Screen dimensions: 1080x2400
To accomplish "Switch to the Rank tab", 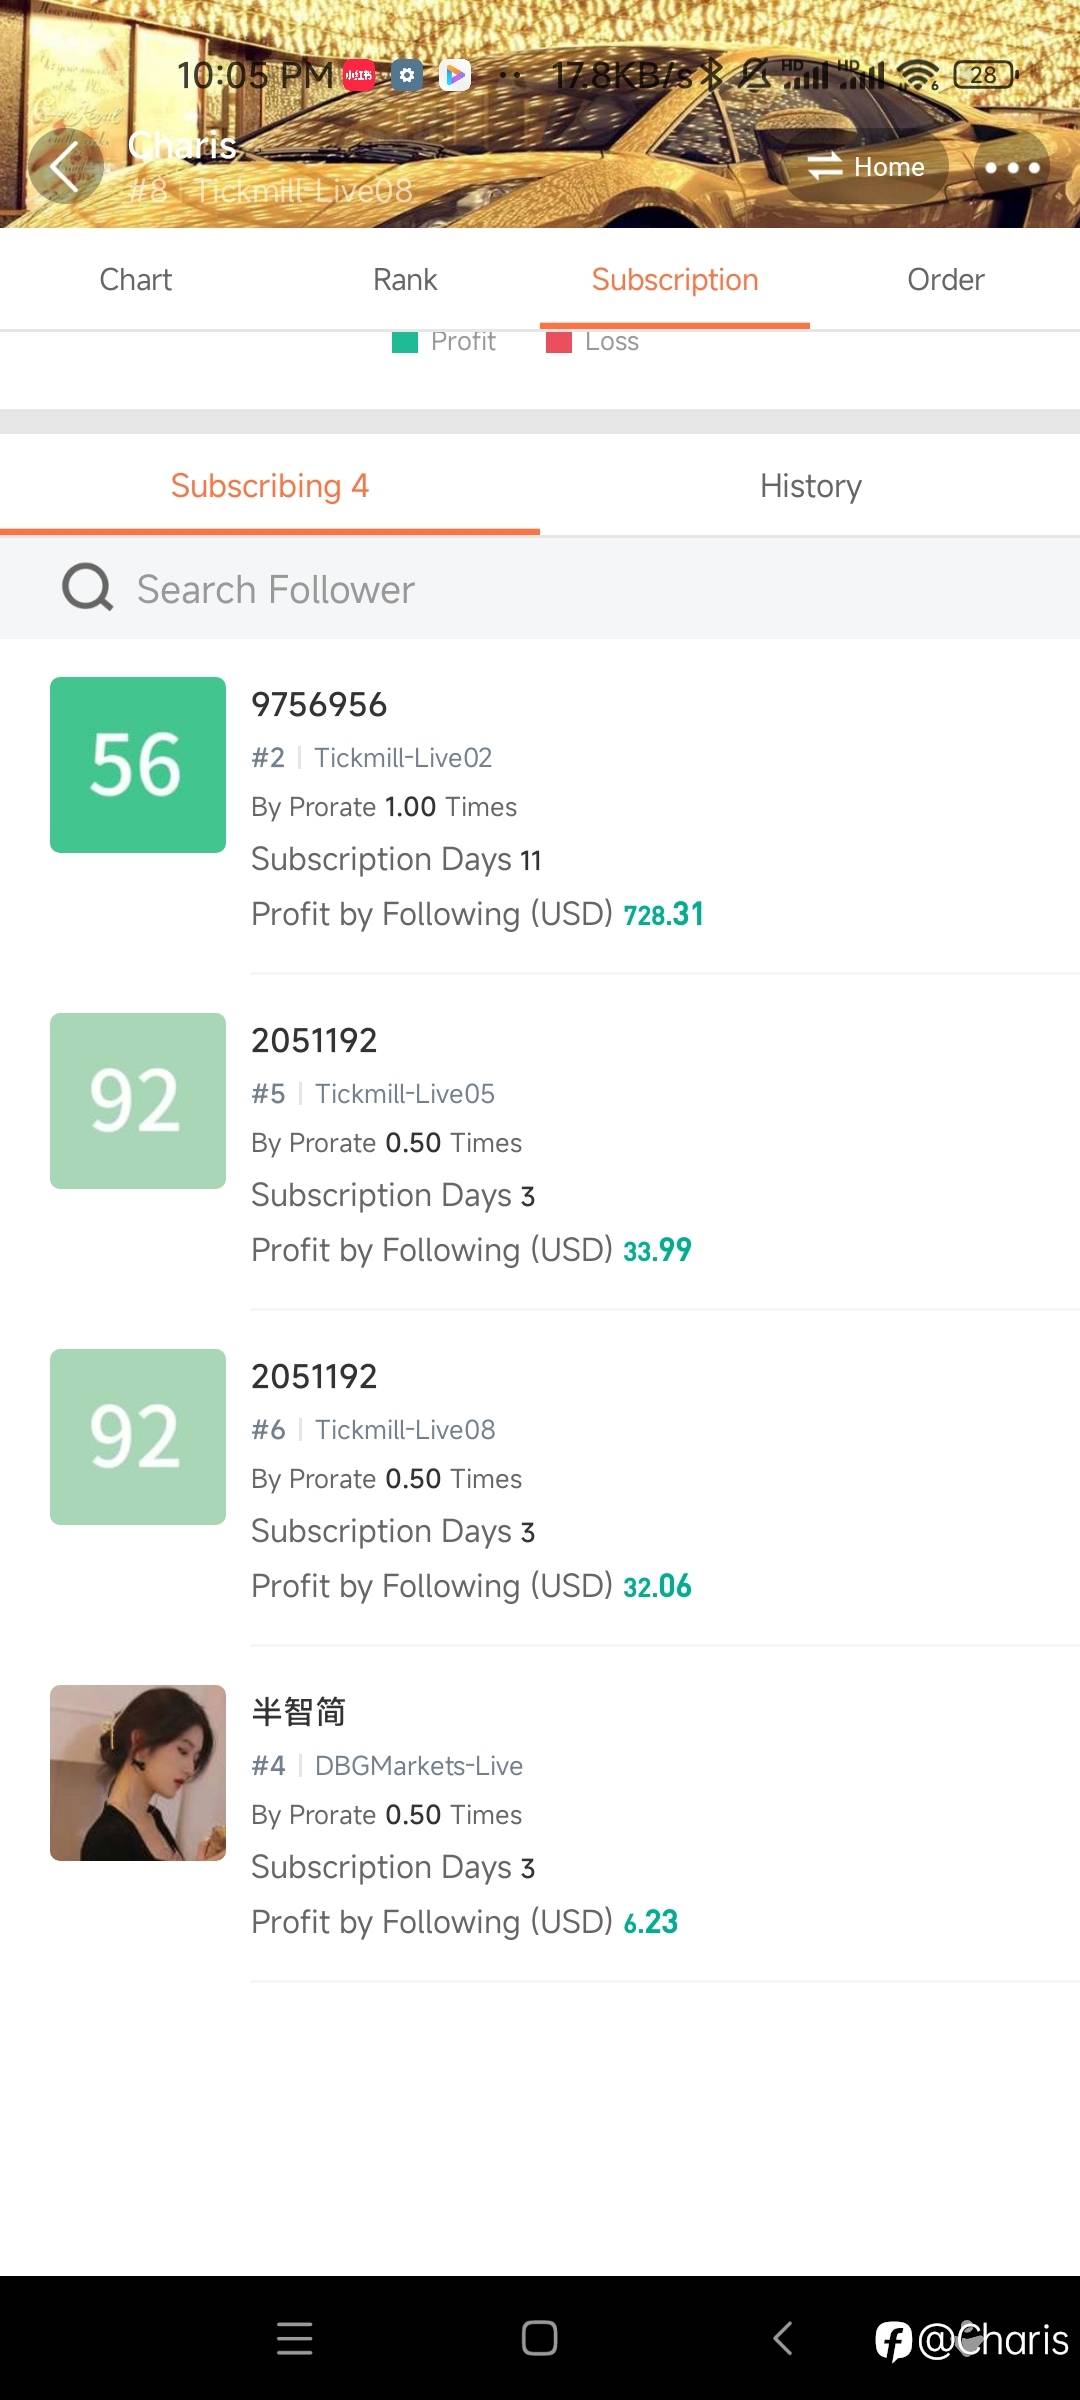I will (405, 280).
